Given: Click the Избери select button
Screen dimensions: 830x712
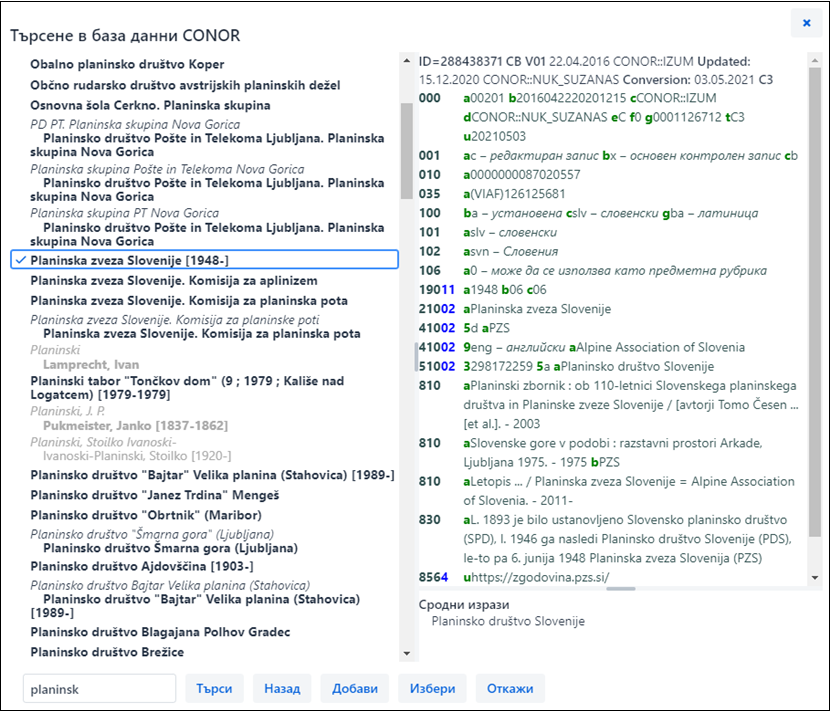Looking at the screenshot, I should [x=432, y=688].
